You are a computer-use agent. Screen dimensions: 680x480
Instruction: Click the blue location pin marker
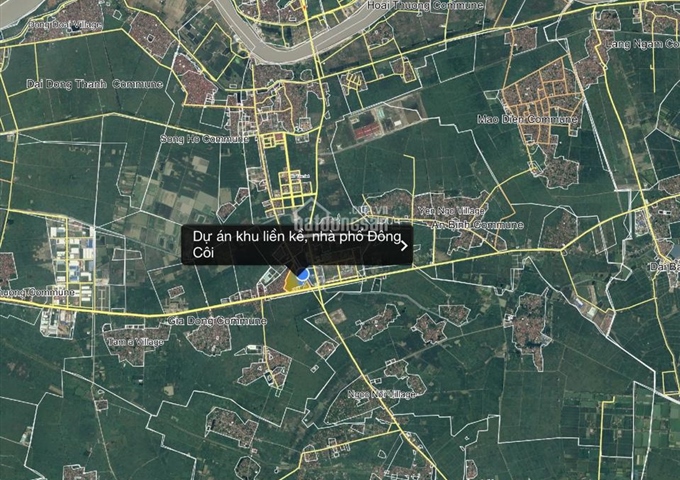pos(303,274)
